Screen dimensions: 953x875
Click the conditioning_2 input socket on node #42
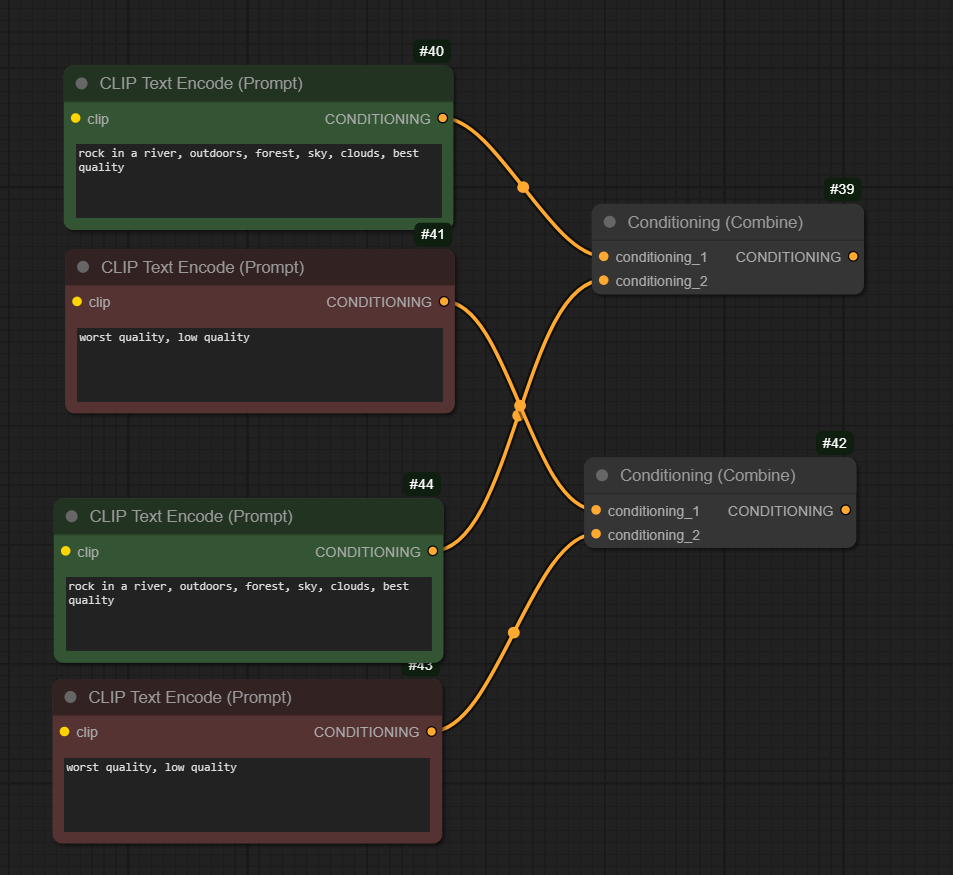pyautogui.click(x=597, y=535)
